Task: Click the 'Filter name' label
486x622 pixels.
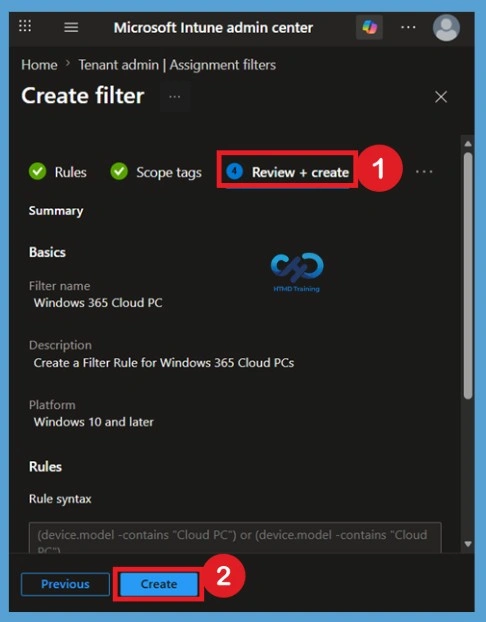Action: (x=60, y=286)
